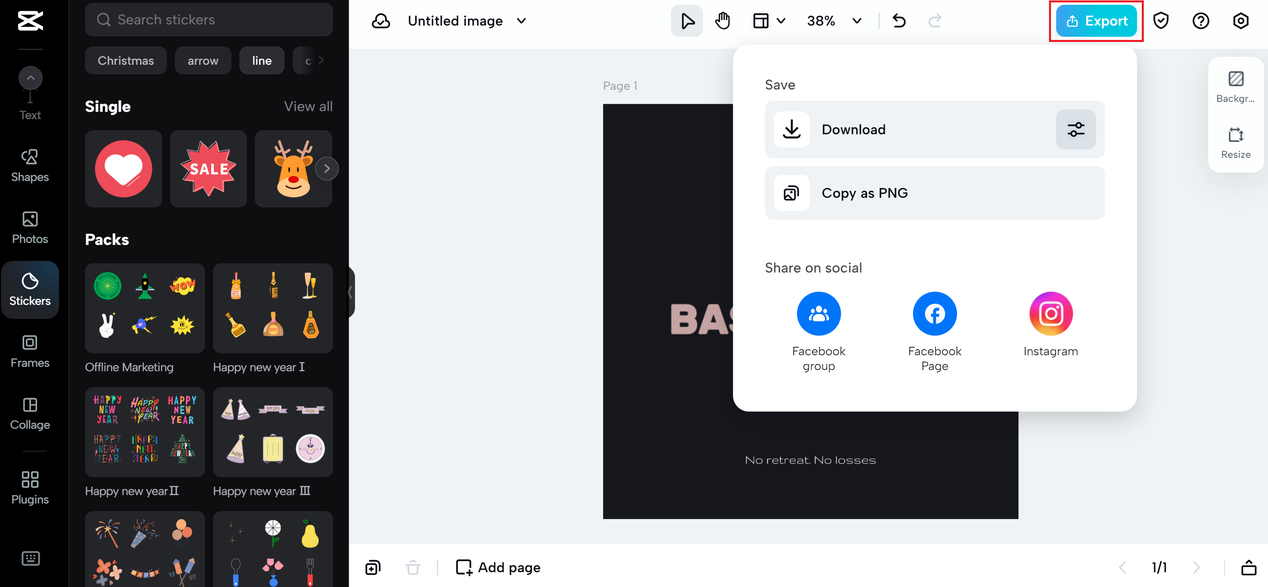This screenshot has width=1268, height=587.
Task: Open the Shapes panel
Action: coord(30,165)
